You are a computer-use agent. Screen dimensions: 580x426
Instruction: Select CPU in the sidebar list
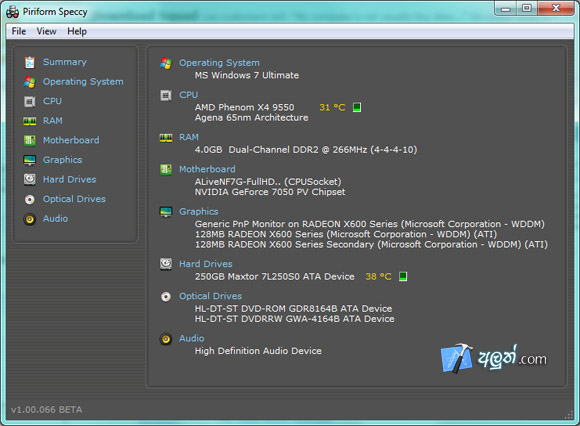tap(52, 101)
